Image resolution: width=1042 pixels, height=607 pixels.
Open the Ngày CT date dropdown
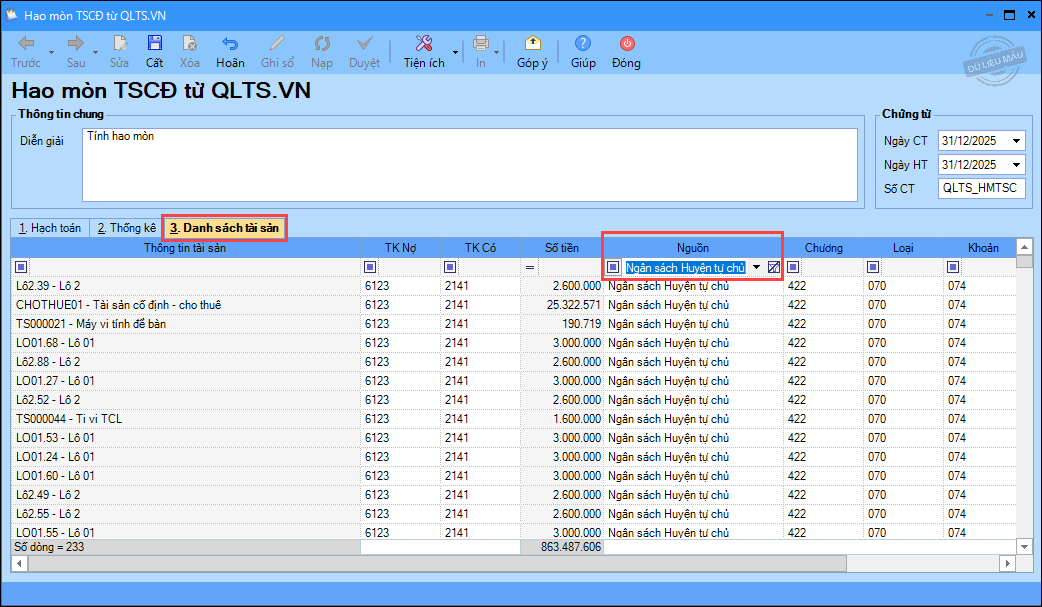[1016, 141]
